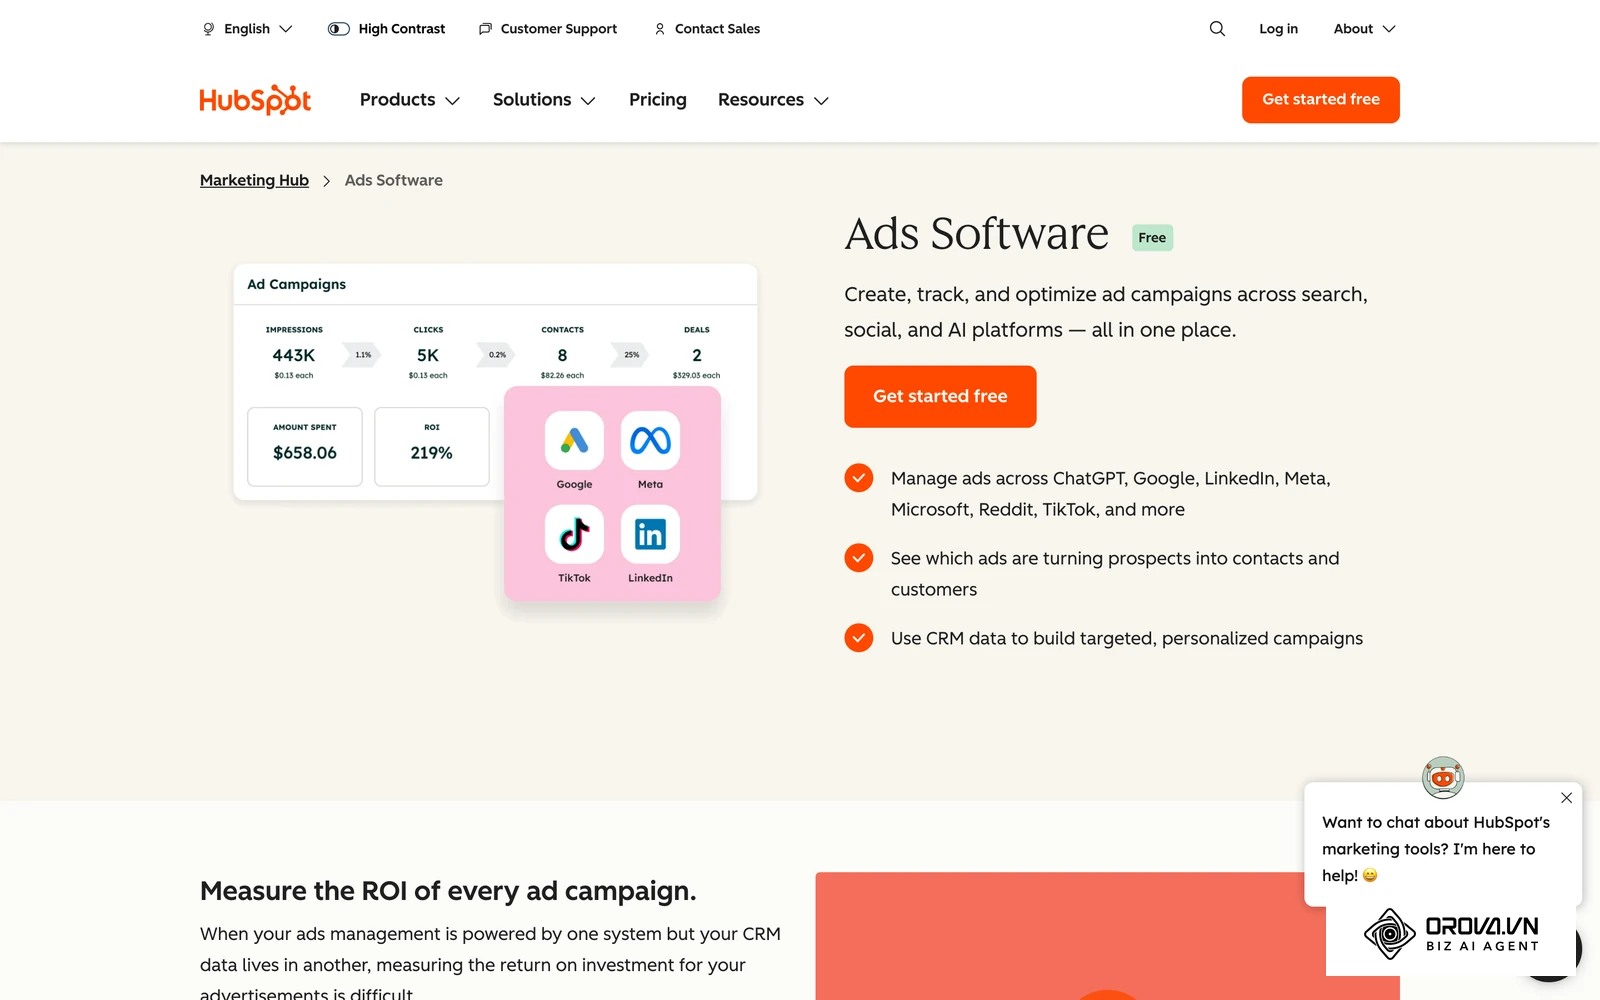Screen dimensions: 1600x1000
Task: Click the Google Ads icon tile
Action: [x=574, y=441]
